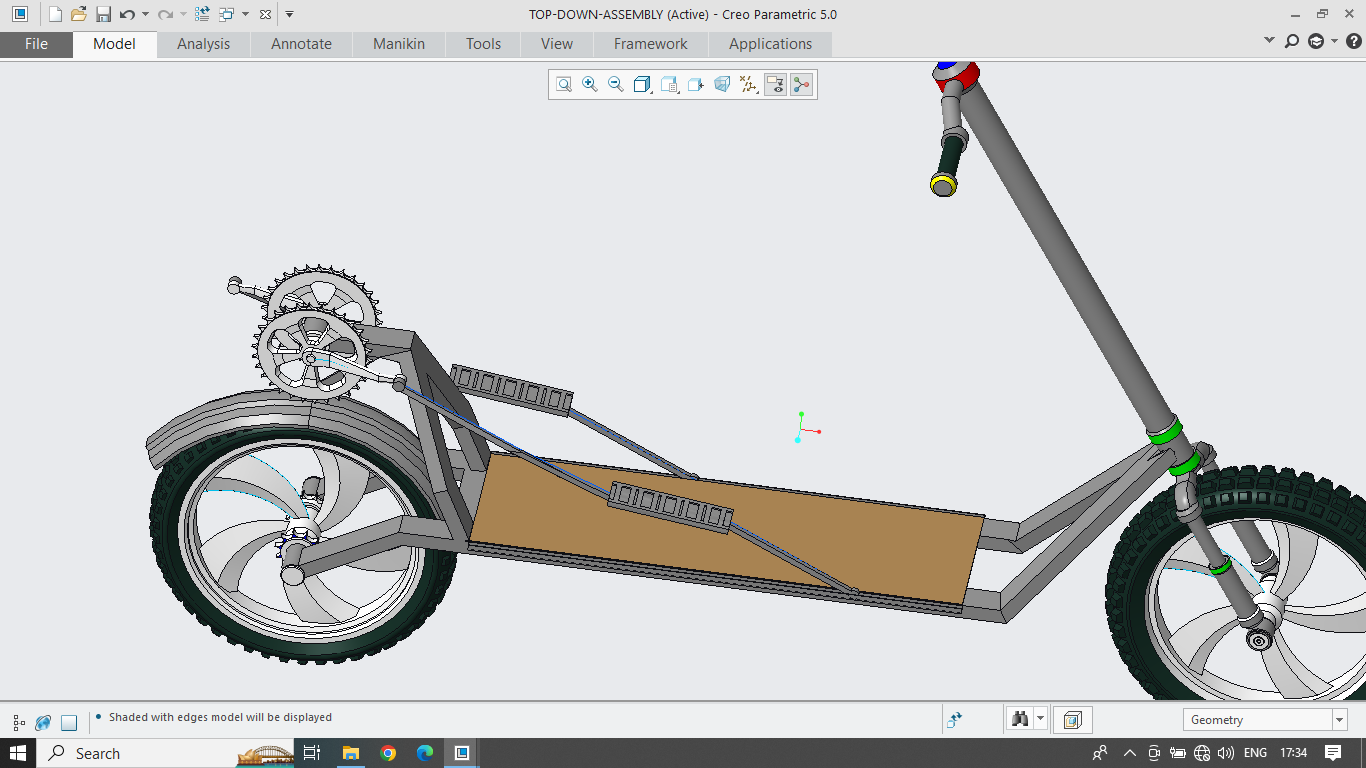Switch to the Analysis ribbon tab
1366x768 pixels.
[203, 44]
